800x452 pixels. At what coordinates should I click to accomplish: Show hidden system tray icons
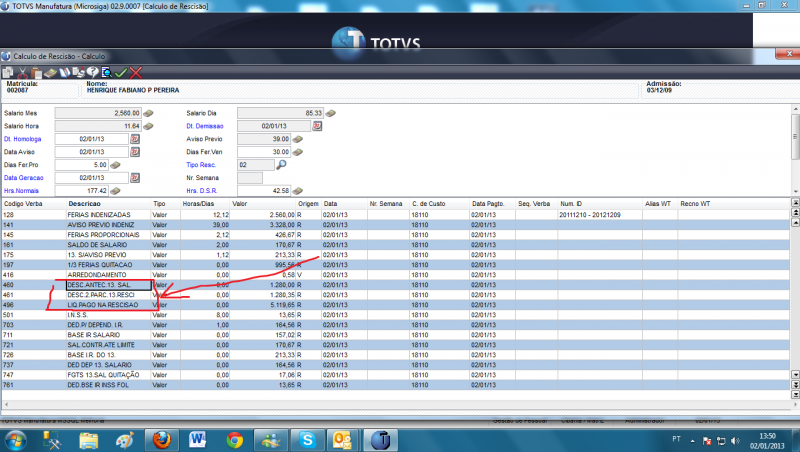pyautogui.click(x=692, y=441)
